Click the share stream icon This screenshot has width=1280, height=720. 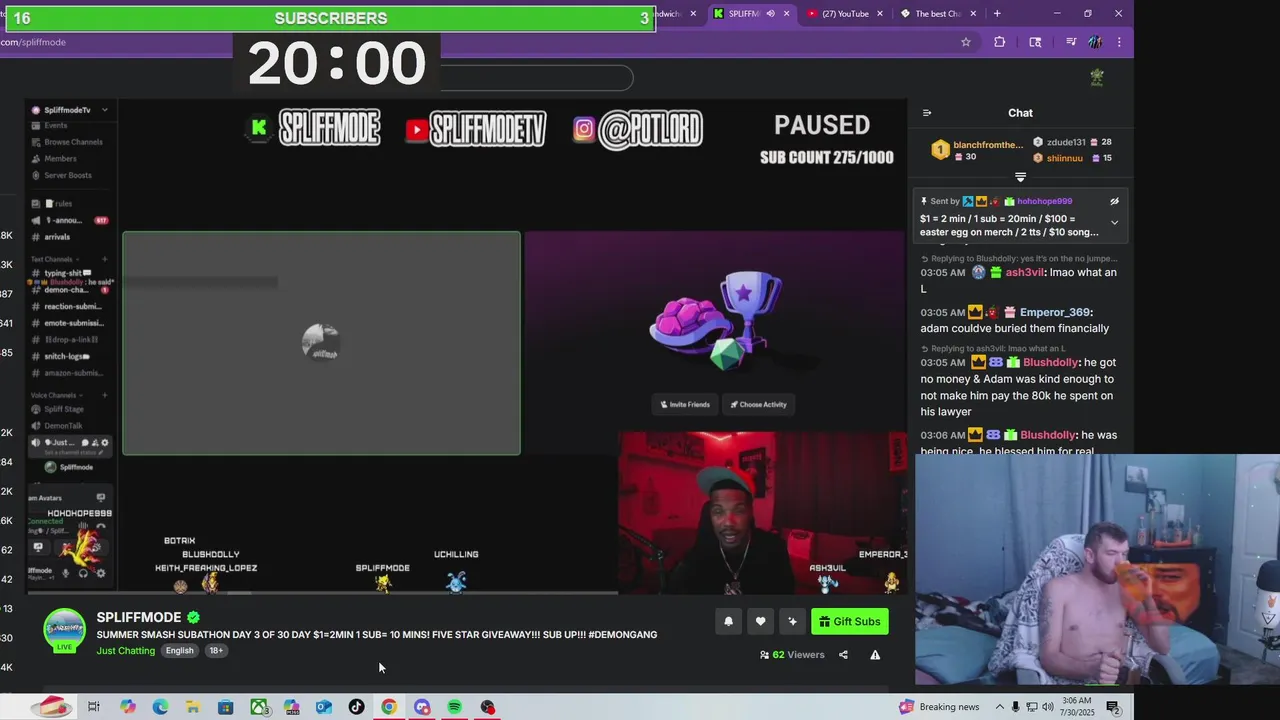tap(843, 655)
